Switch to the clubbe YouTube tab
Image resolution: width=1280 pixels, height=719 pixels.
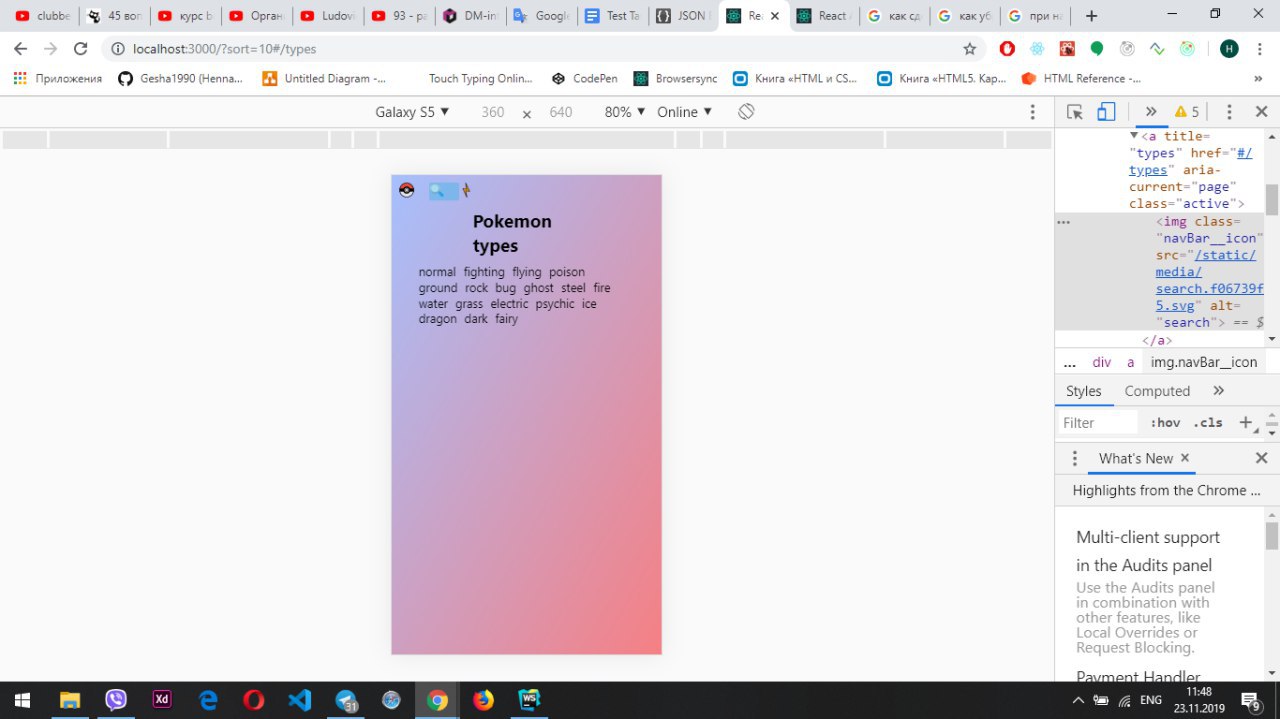pos(42,16)
